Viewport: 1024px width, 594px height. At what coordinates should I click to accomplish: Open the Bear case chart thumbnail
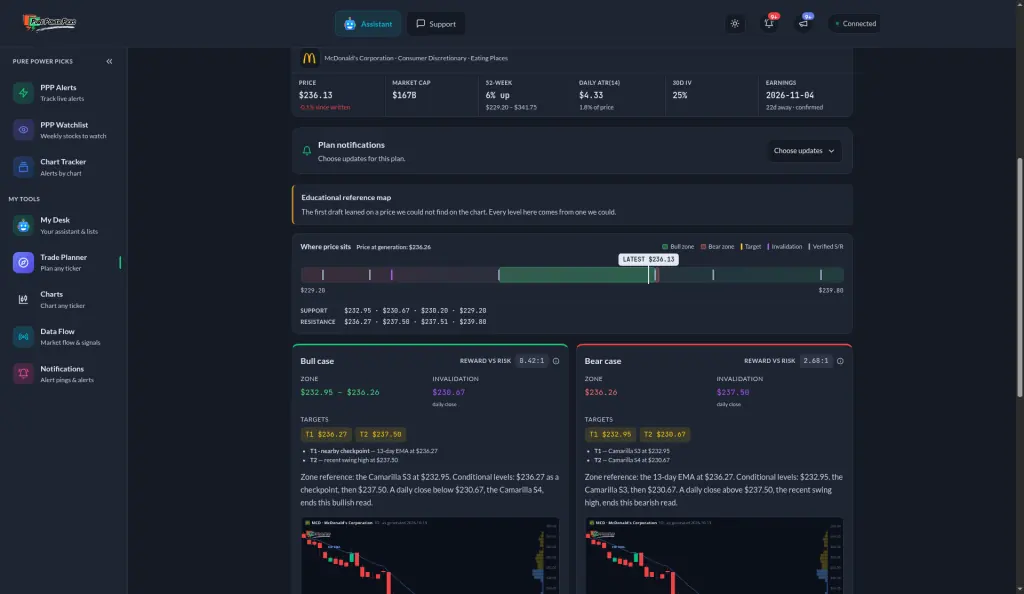coord(714,555)
